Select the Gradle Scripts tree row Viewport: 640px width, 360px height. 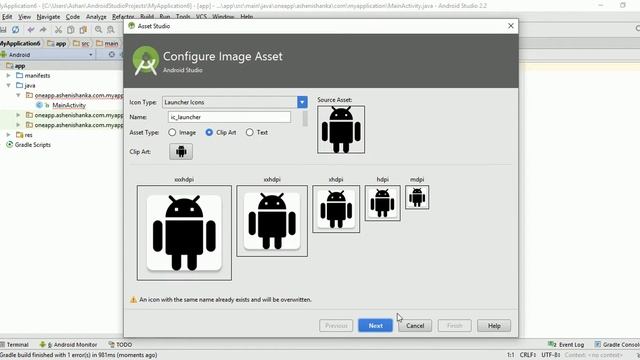33,144
